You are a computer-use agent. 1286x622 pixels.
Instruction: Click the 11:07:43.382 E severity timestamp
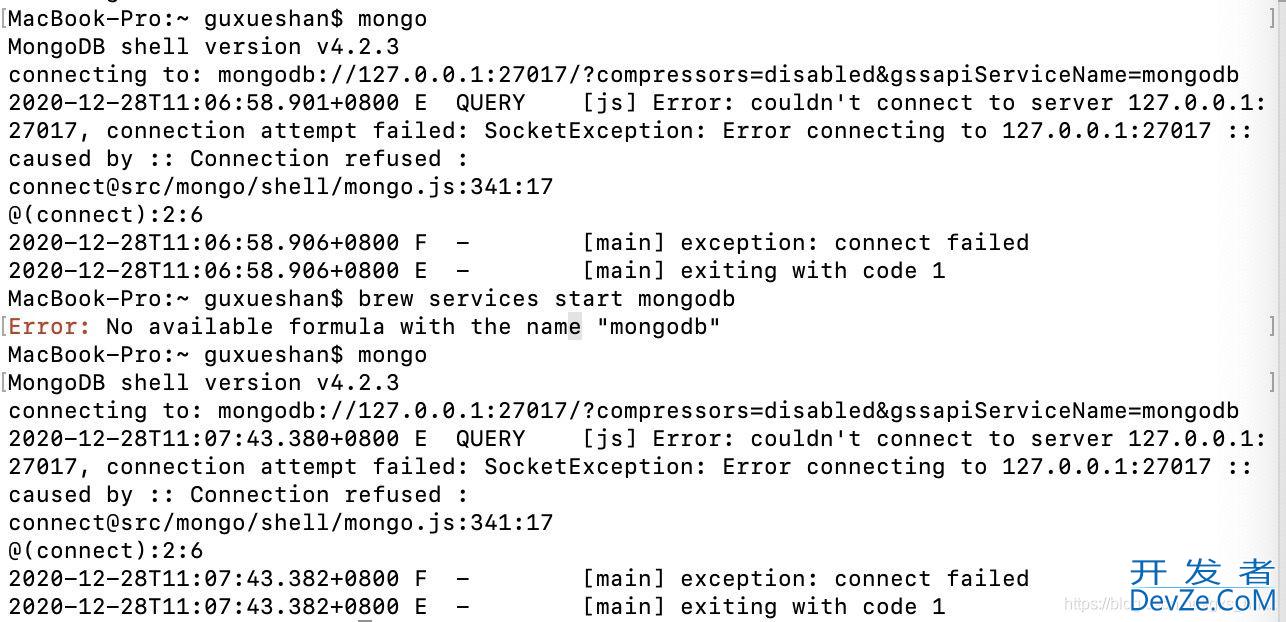[203, 606]
